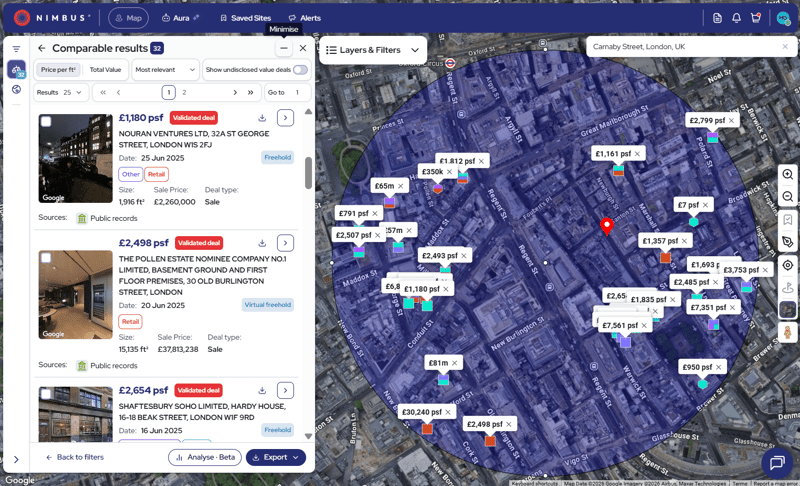Expand the left sidebar arrow at bottom

point(16,459)
